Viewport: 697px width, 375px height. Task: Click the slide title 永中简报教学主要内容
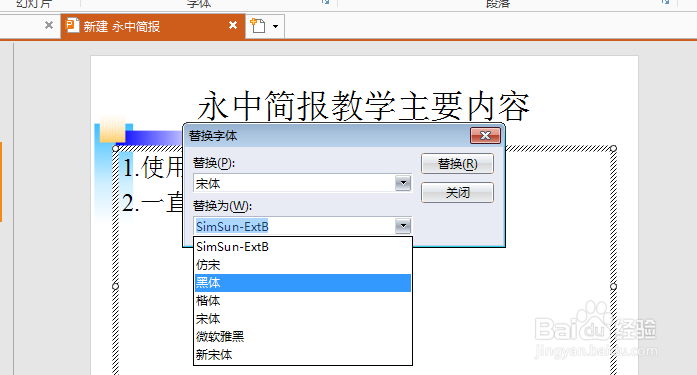tap(364, 107)
